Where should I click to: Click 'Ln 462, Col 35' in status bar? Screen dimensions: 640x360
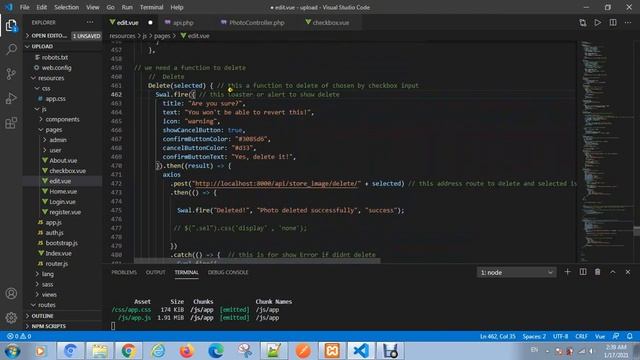coord(498,336)
